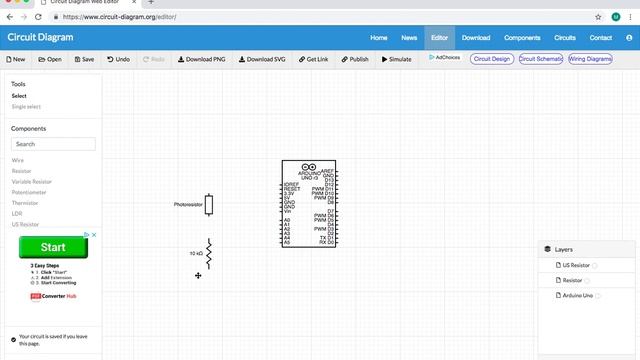Publish the circuit
This screenshot has height=360, width=640.
pos(355,59)
